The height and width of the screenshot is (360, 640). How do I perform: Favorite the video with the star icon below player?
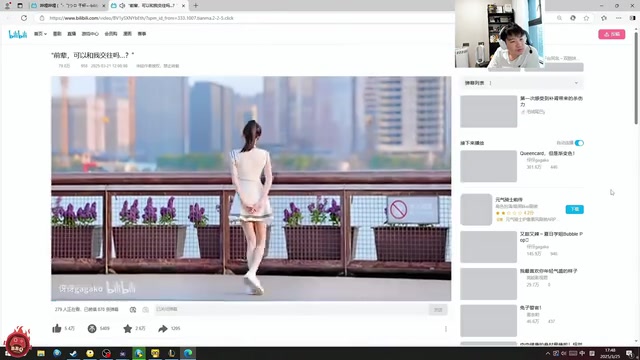(x=127, y=328)
